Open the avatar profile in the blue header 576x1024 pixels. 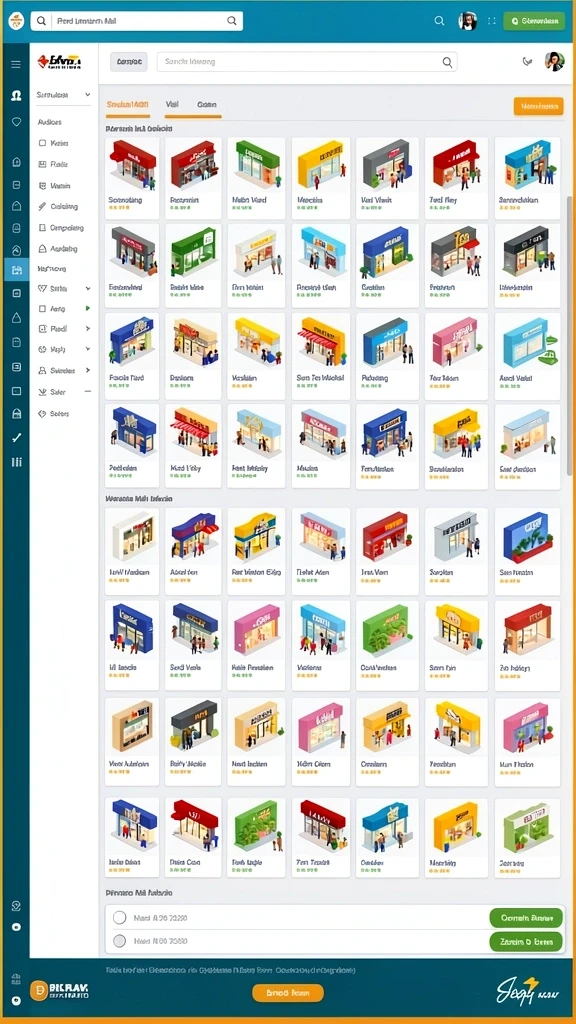click(x=468, y=21)
